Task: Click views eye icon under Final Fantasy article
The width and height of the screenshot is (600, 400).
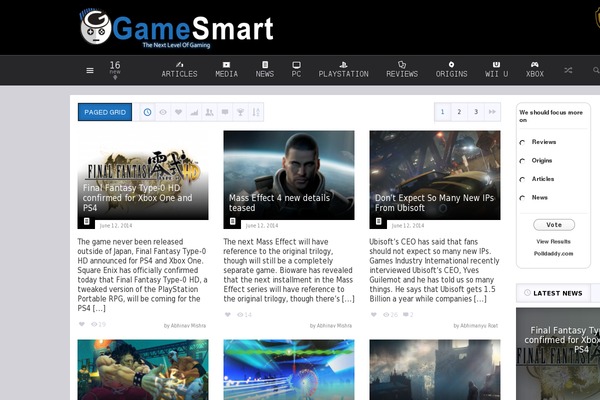Action: coord(94,324)
